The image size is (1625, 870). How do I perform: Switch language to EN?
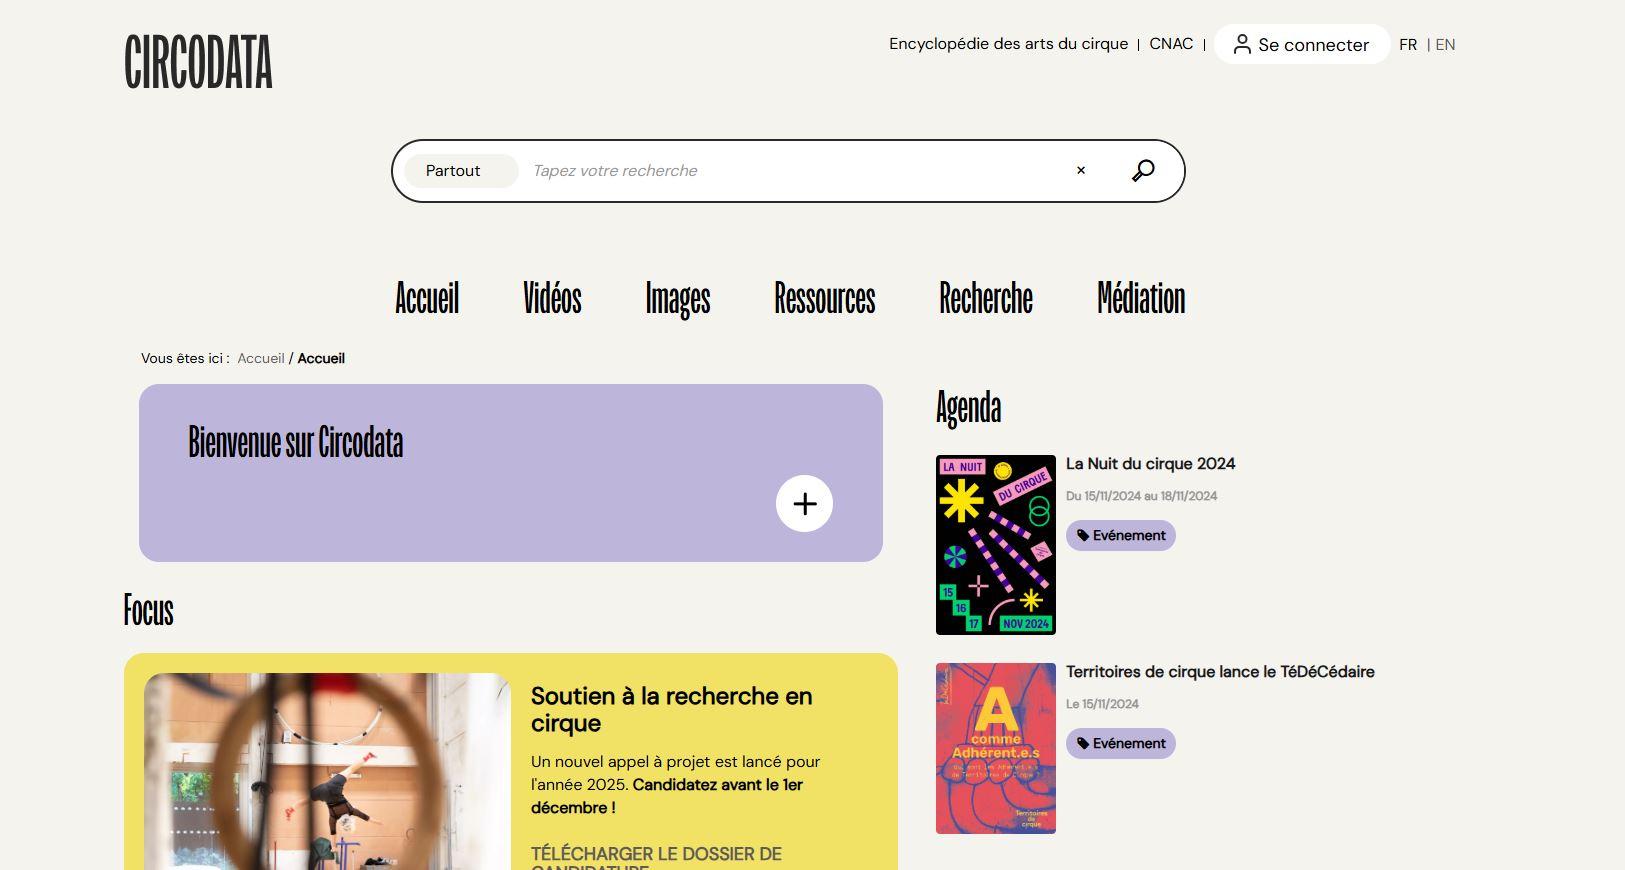tap(1445, 45)
